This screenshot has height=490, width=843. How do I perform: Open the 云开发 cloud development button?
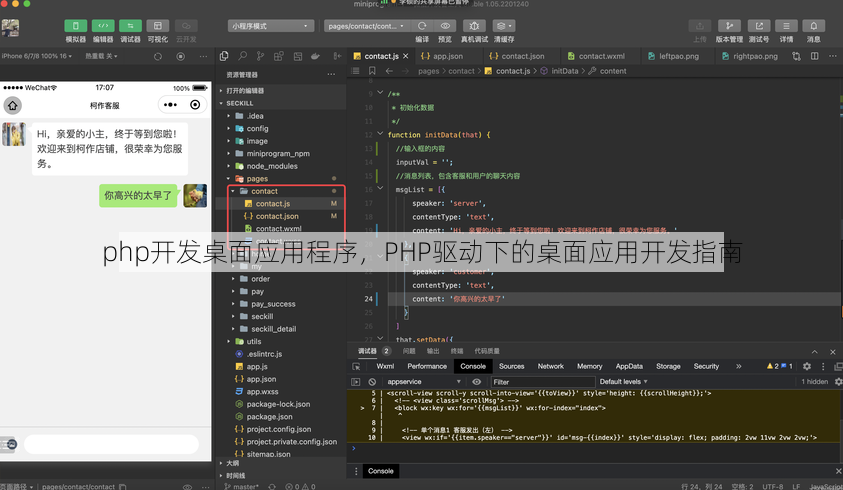pos(186,26)
